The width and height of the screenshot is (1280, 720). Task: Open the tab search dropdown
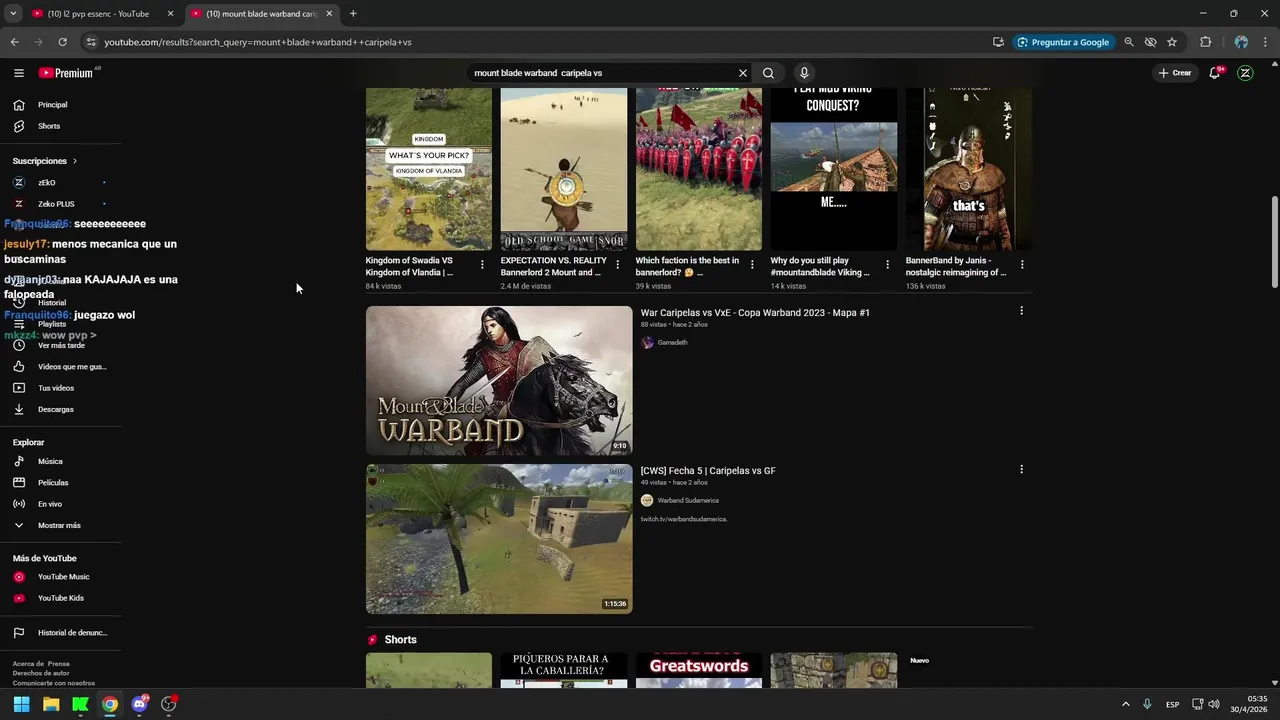tap(12, 14)
